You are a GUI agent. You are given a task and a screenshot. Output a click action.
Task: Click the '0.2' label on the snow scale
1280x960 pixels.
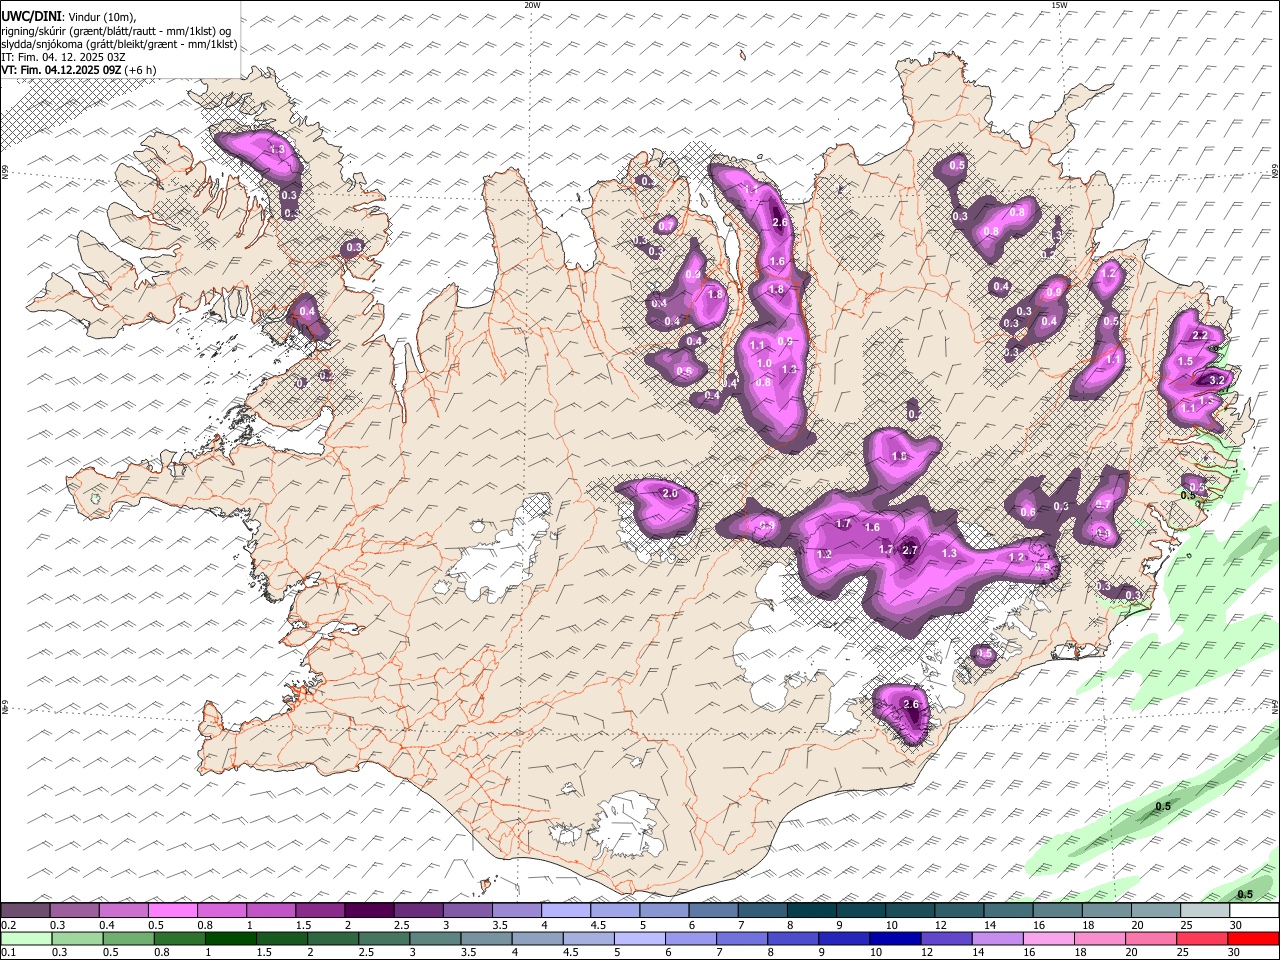[x=8, y=925]
